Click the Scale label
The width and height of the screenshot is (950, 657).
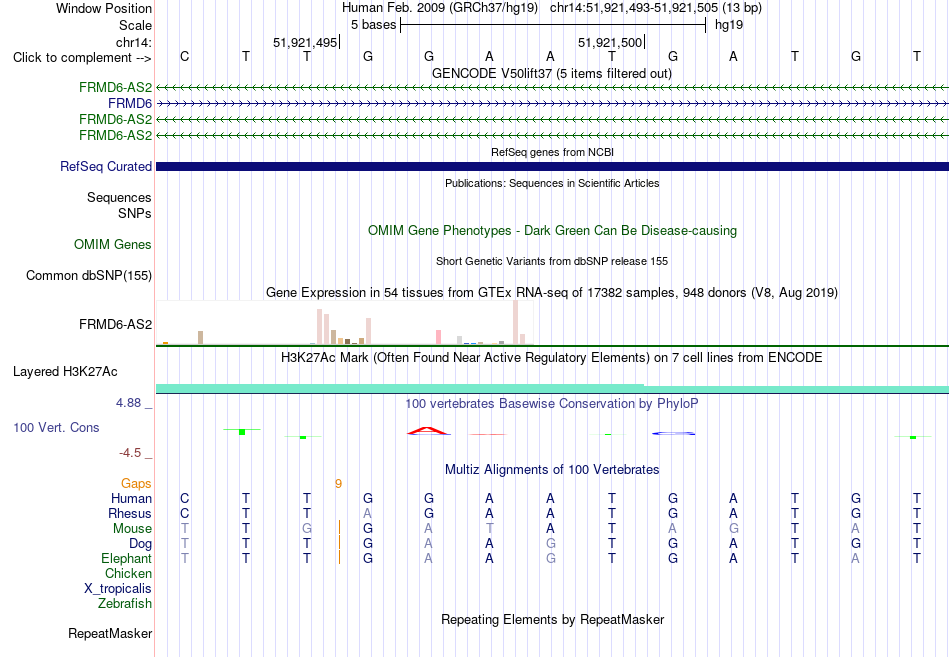pos(135,25)
